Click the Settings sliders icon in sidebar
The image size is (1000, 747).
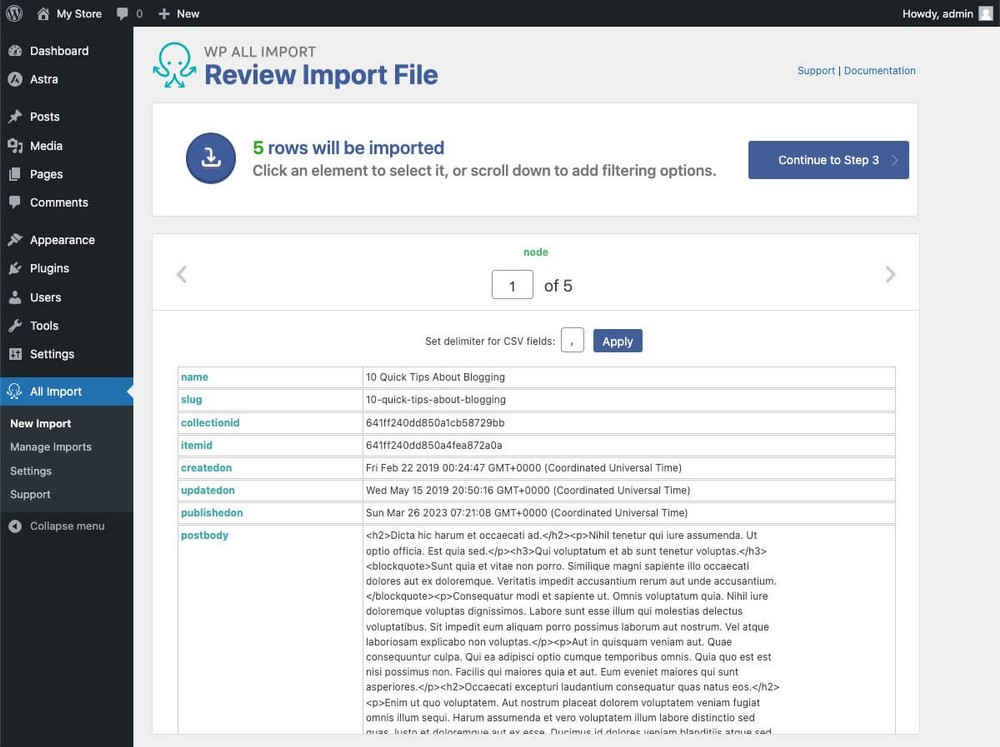click(15, 354)
